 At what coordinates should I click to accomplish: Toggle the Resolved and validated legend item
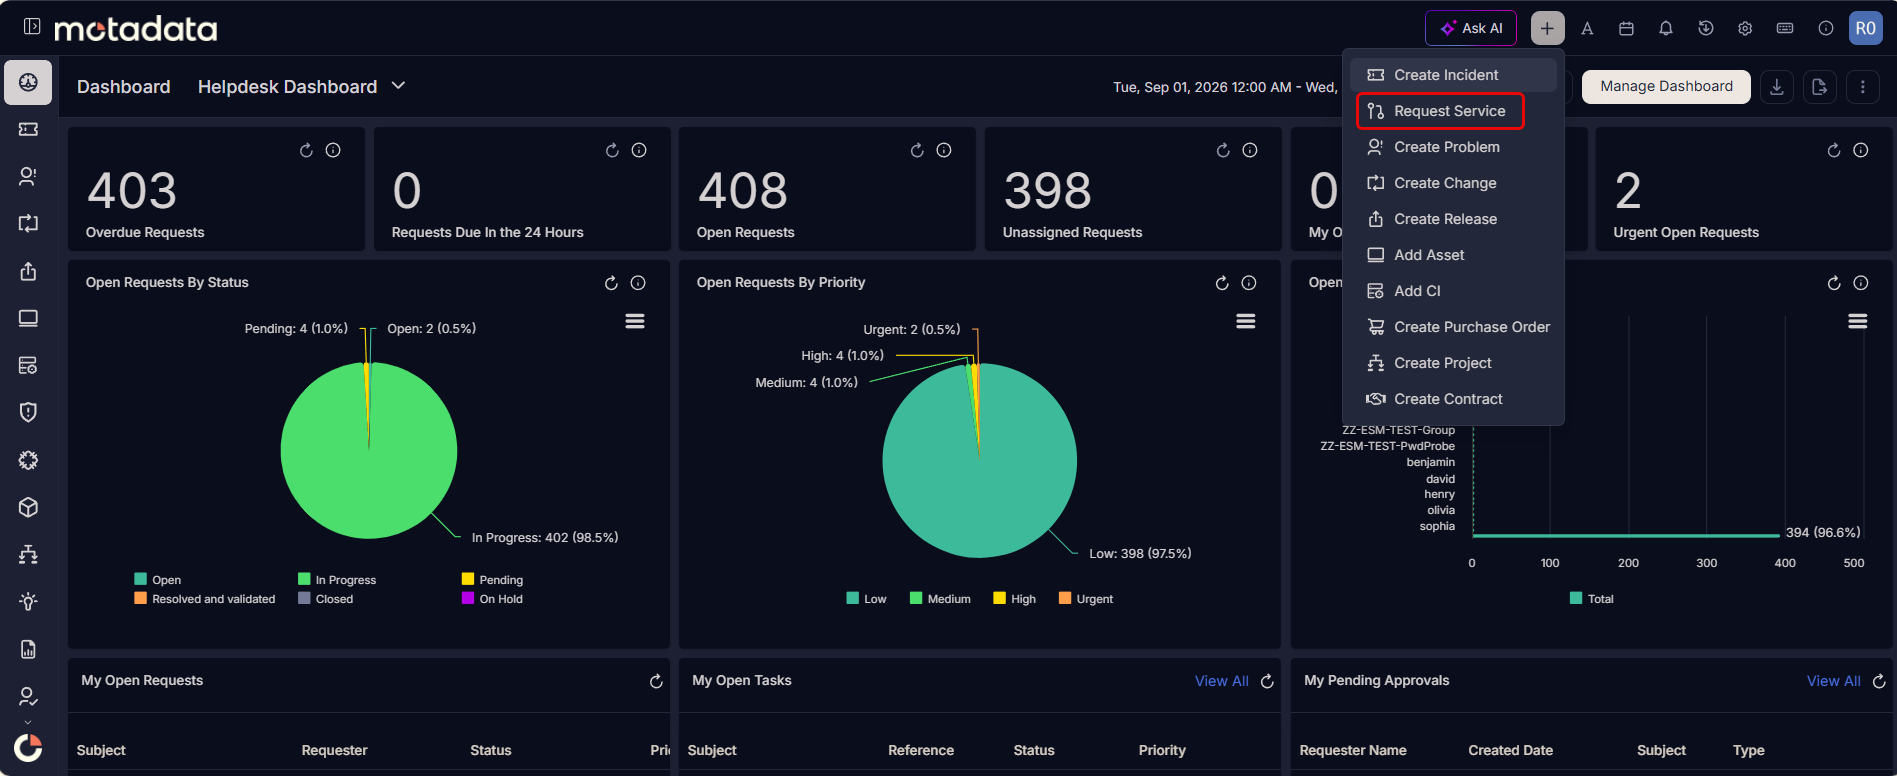click(x=205, y=599)
